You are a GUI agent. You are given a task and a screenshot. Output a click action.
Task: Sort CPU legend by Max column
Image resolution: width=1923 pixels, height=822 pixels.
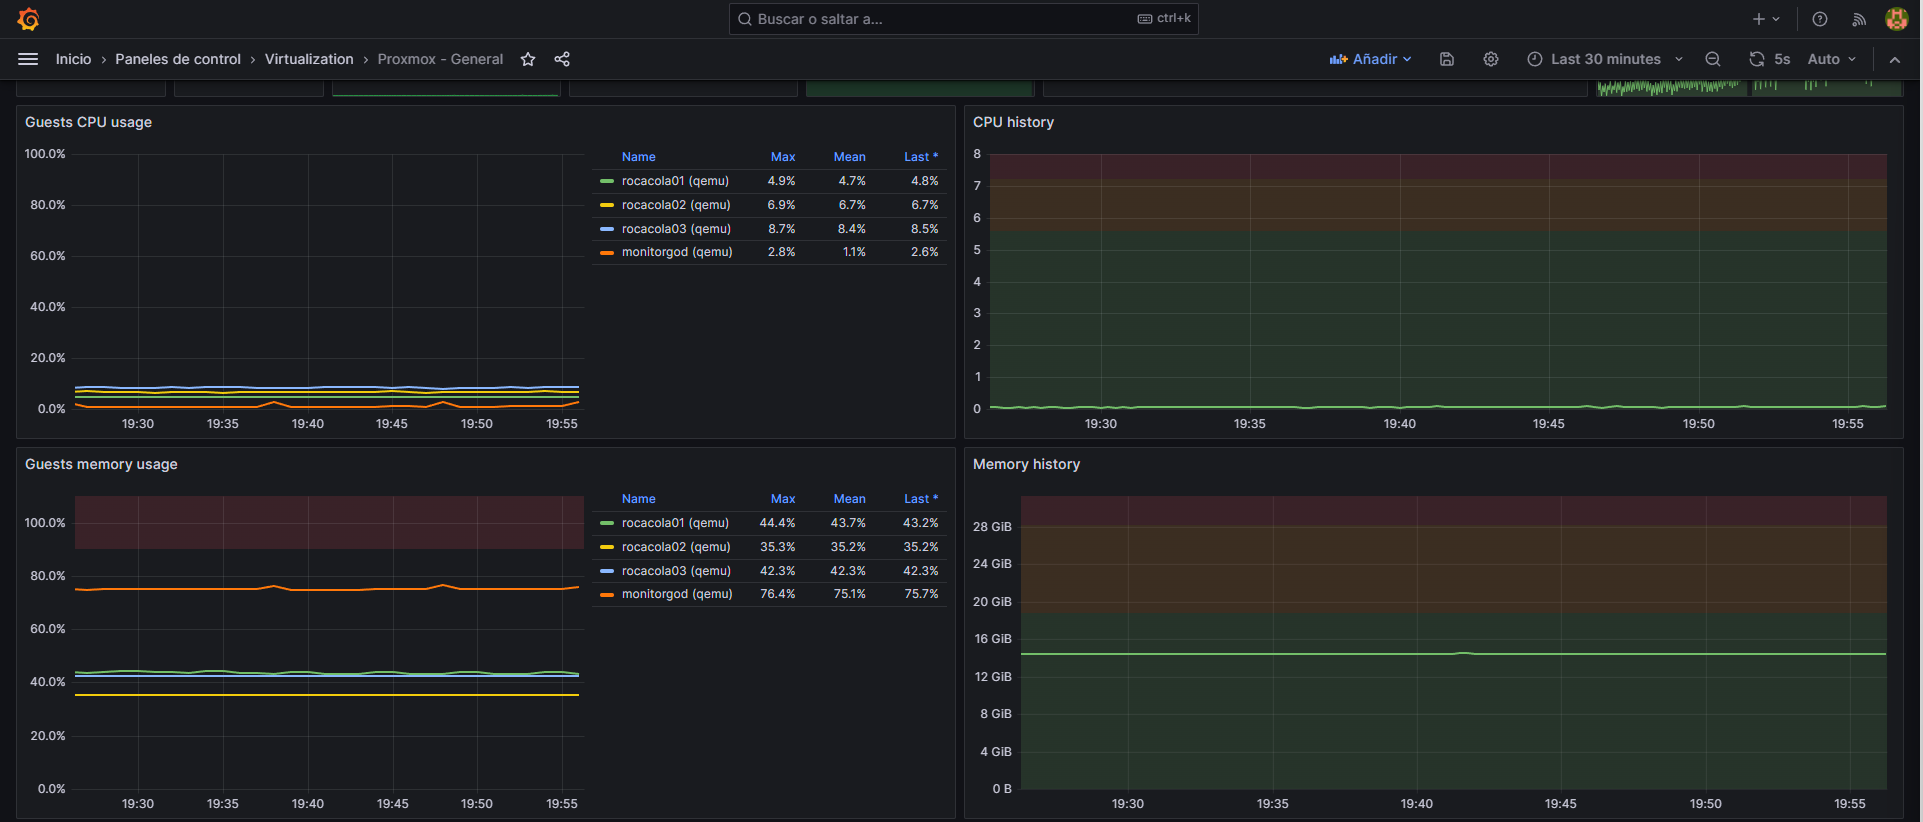pyautogui.click(x=782, y=157)
